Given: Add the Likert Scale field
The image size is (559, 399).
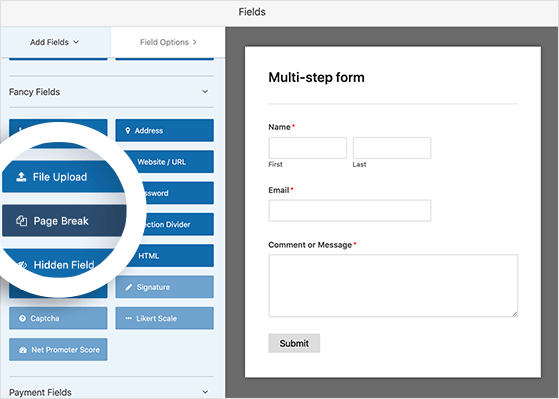Looking at the screenshot, I should click(164, 318).
